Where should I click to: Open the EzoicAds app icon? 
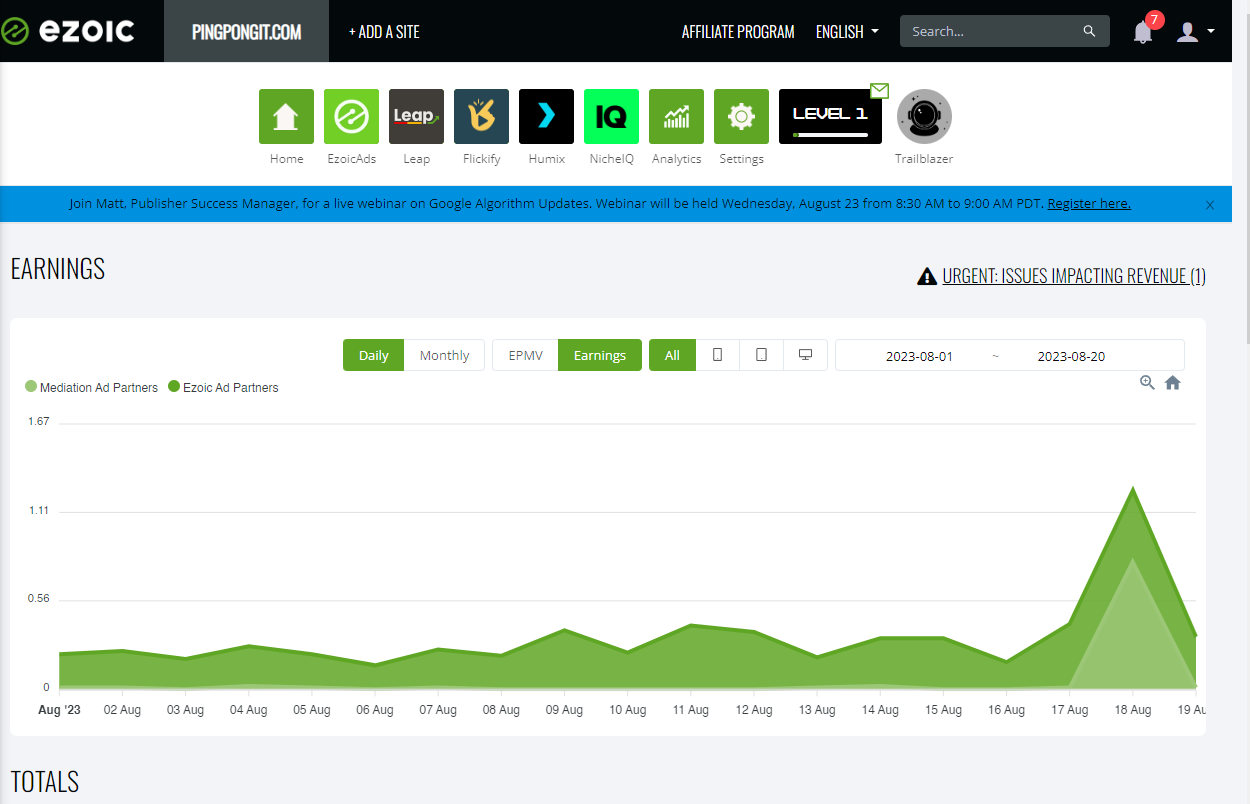(x=351, y=116)
